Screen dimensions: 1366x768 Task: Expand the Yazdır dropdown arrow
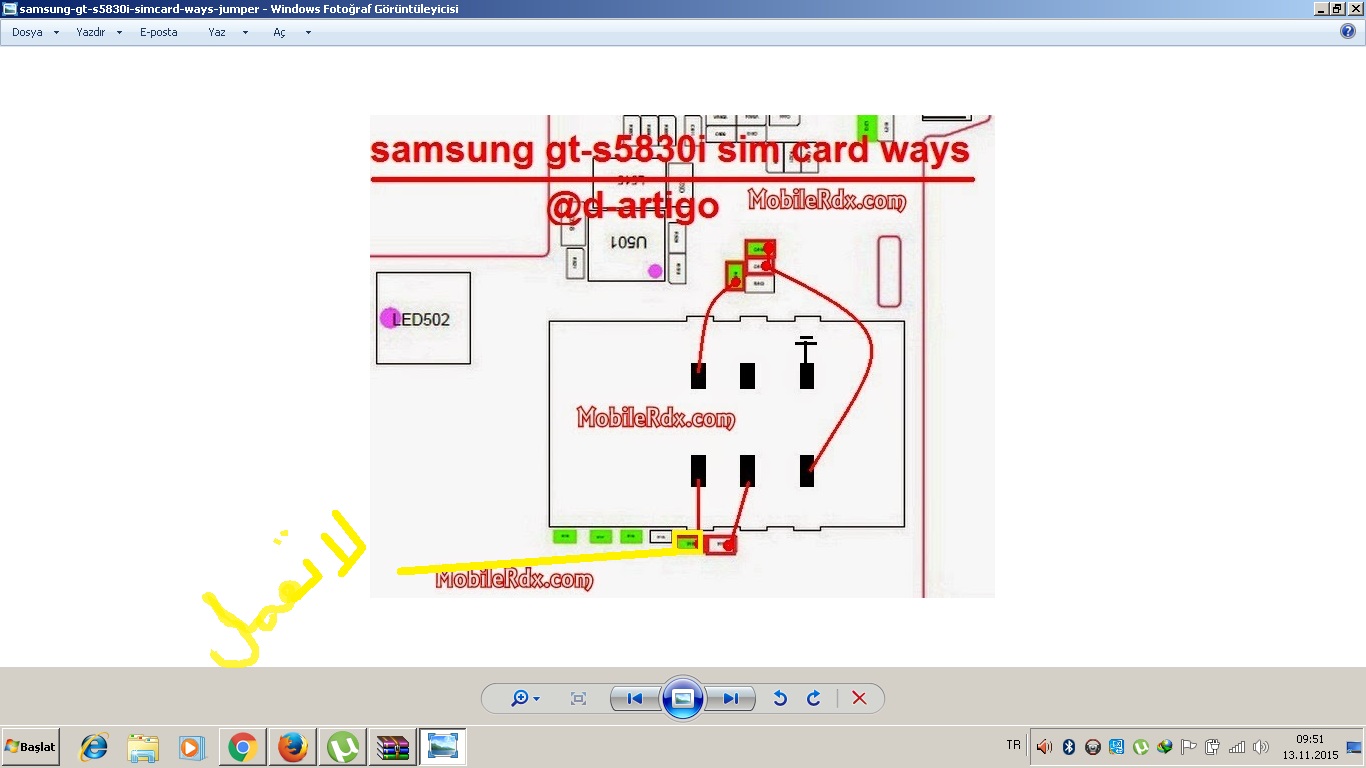click(119, 33)
